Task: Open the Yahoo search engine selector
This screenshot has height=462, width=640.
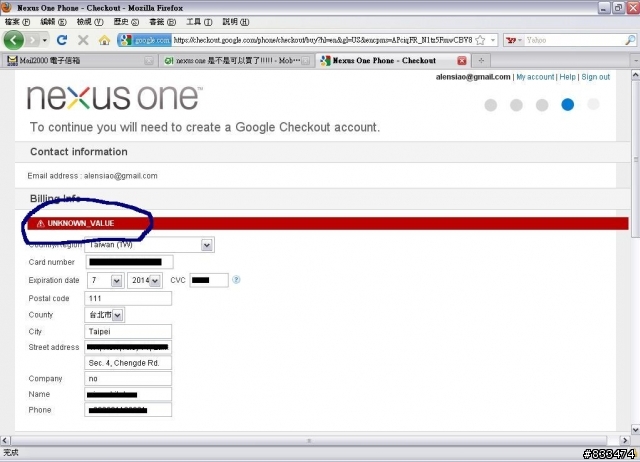Action: [x=514, y=40]
